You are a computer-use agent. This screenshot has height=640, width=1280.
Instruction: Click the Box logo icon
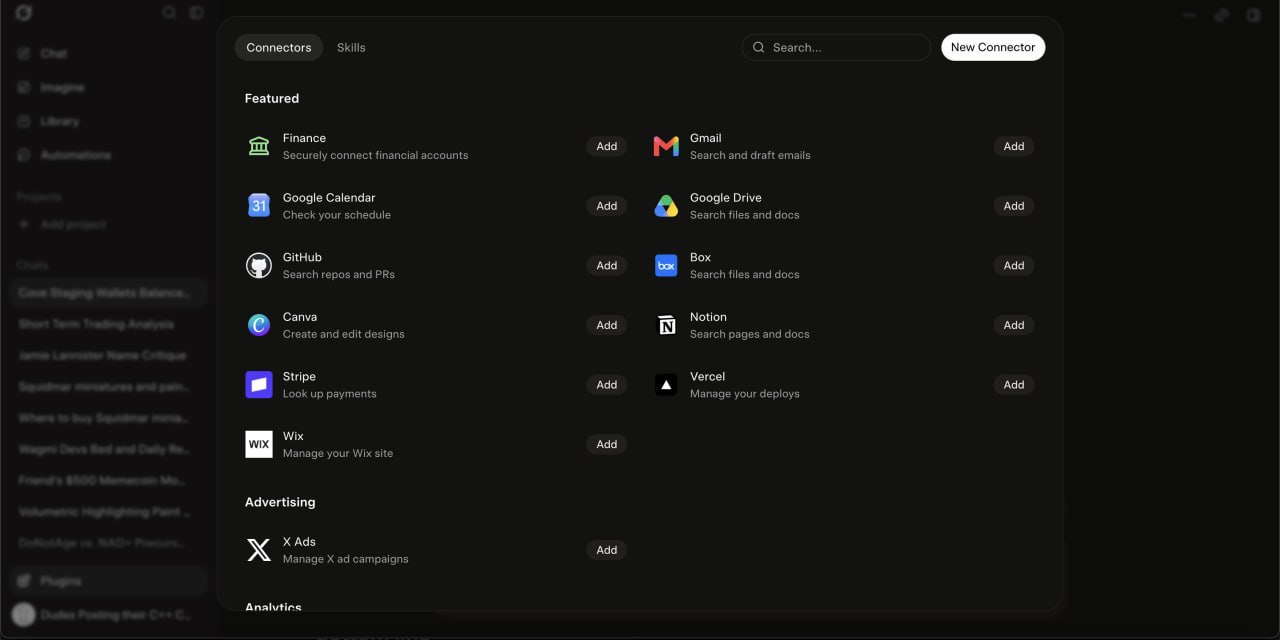[666, 265]
